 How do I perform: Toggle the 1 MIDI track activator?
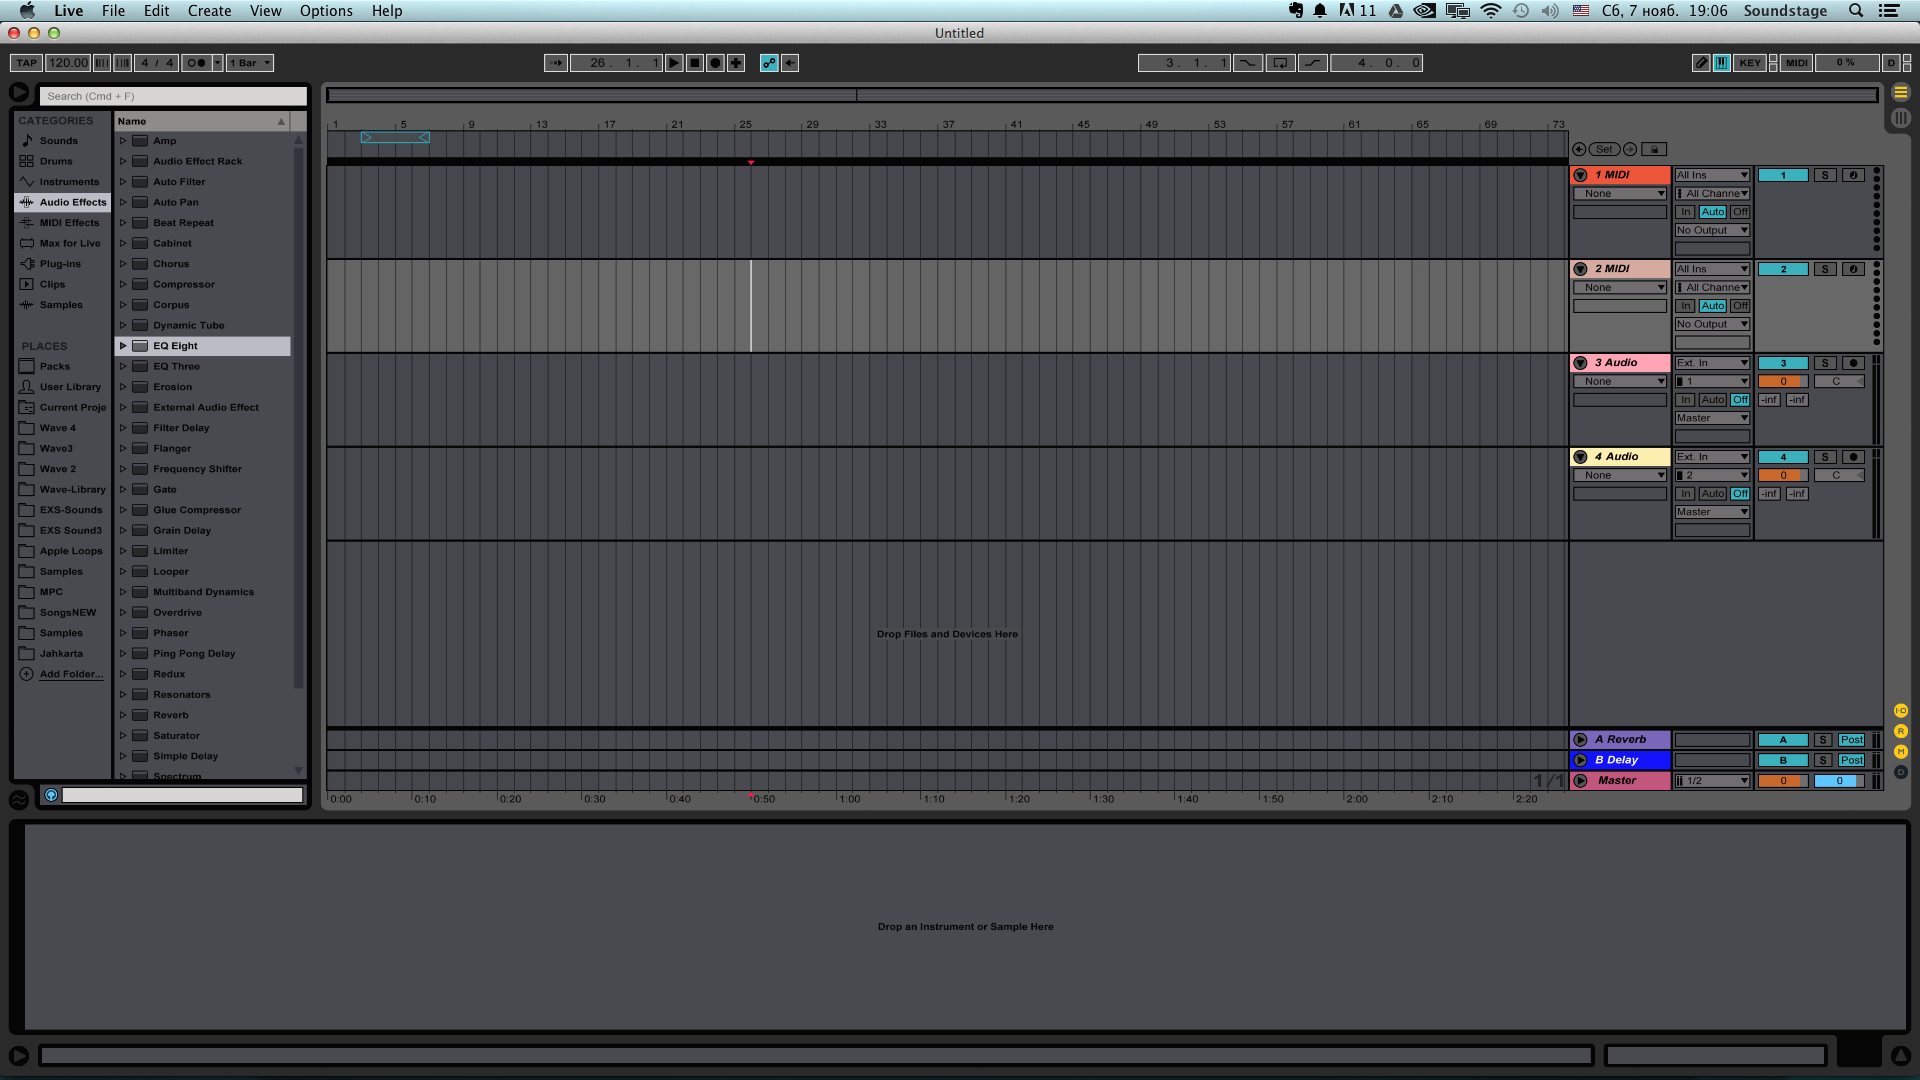(1782, 175)
